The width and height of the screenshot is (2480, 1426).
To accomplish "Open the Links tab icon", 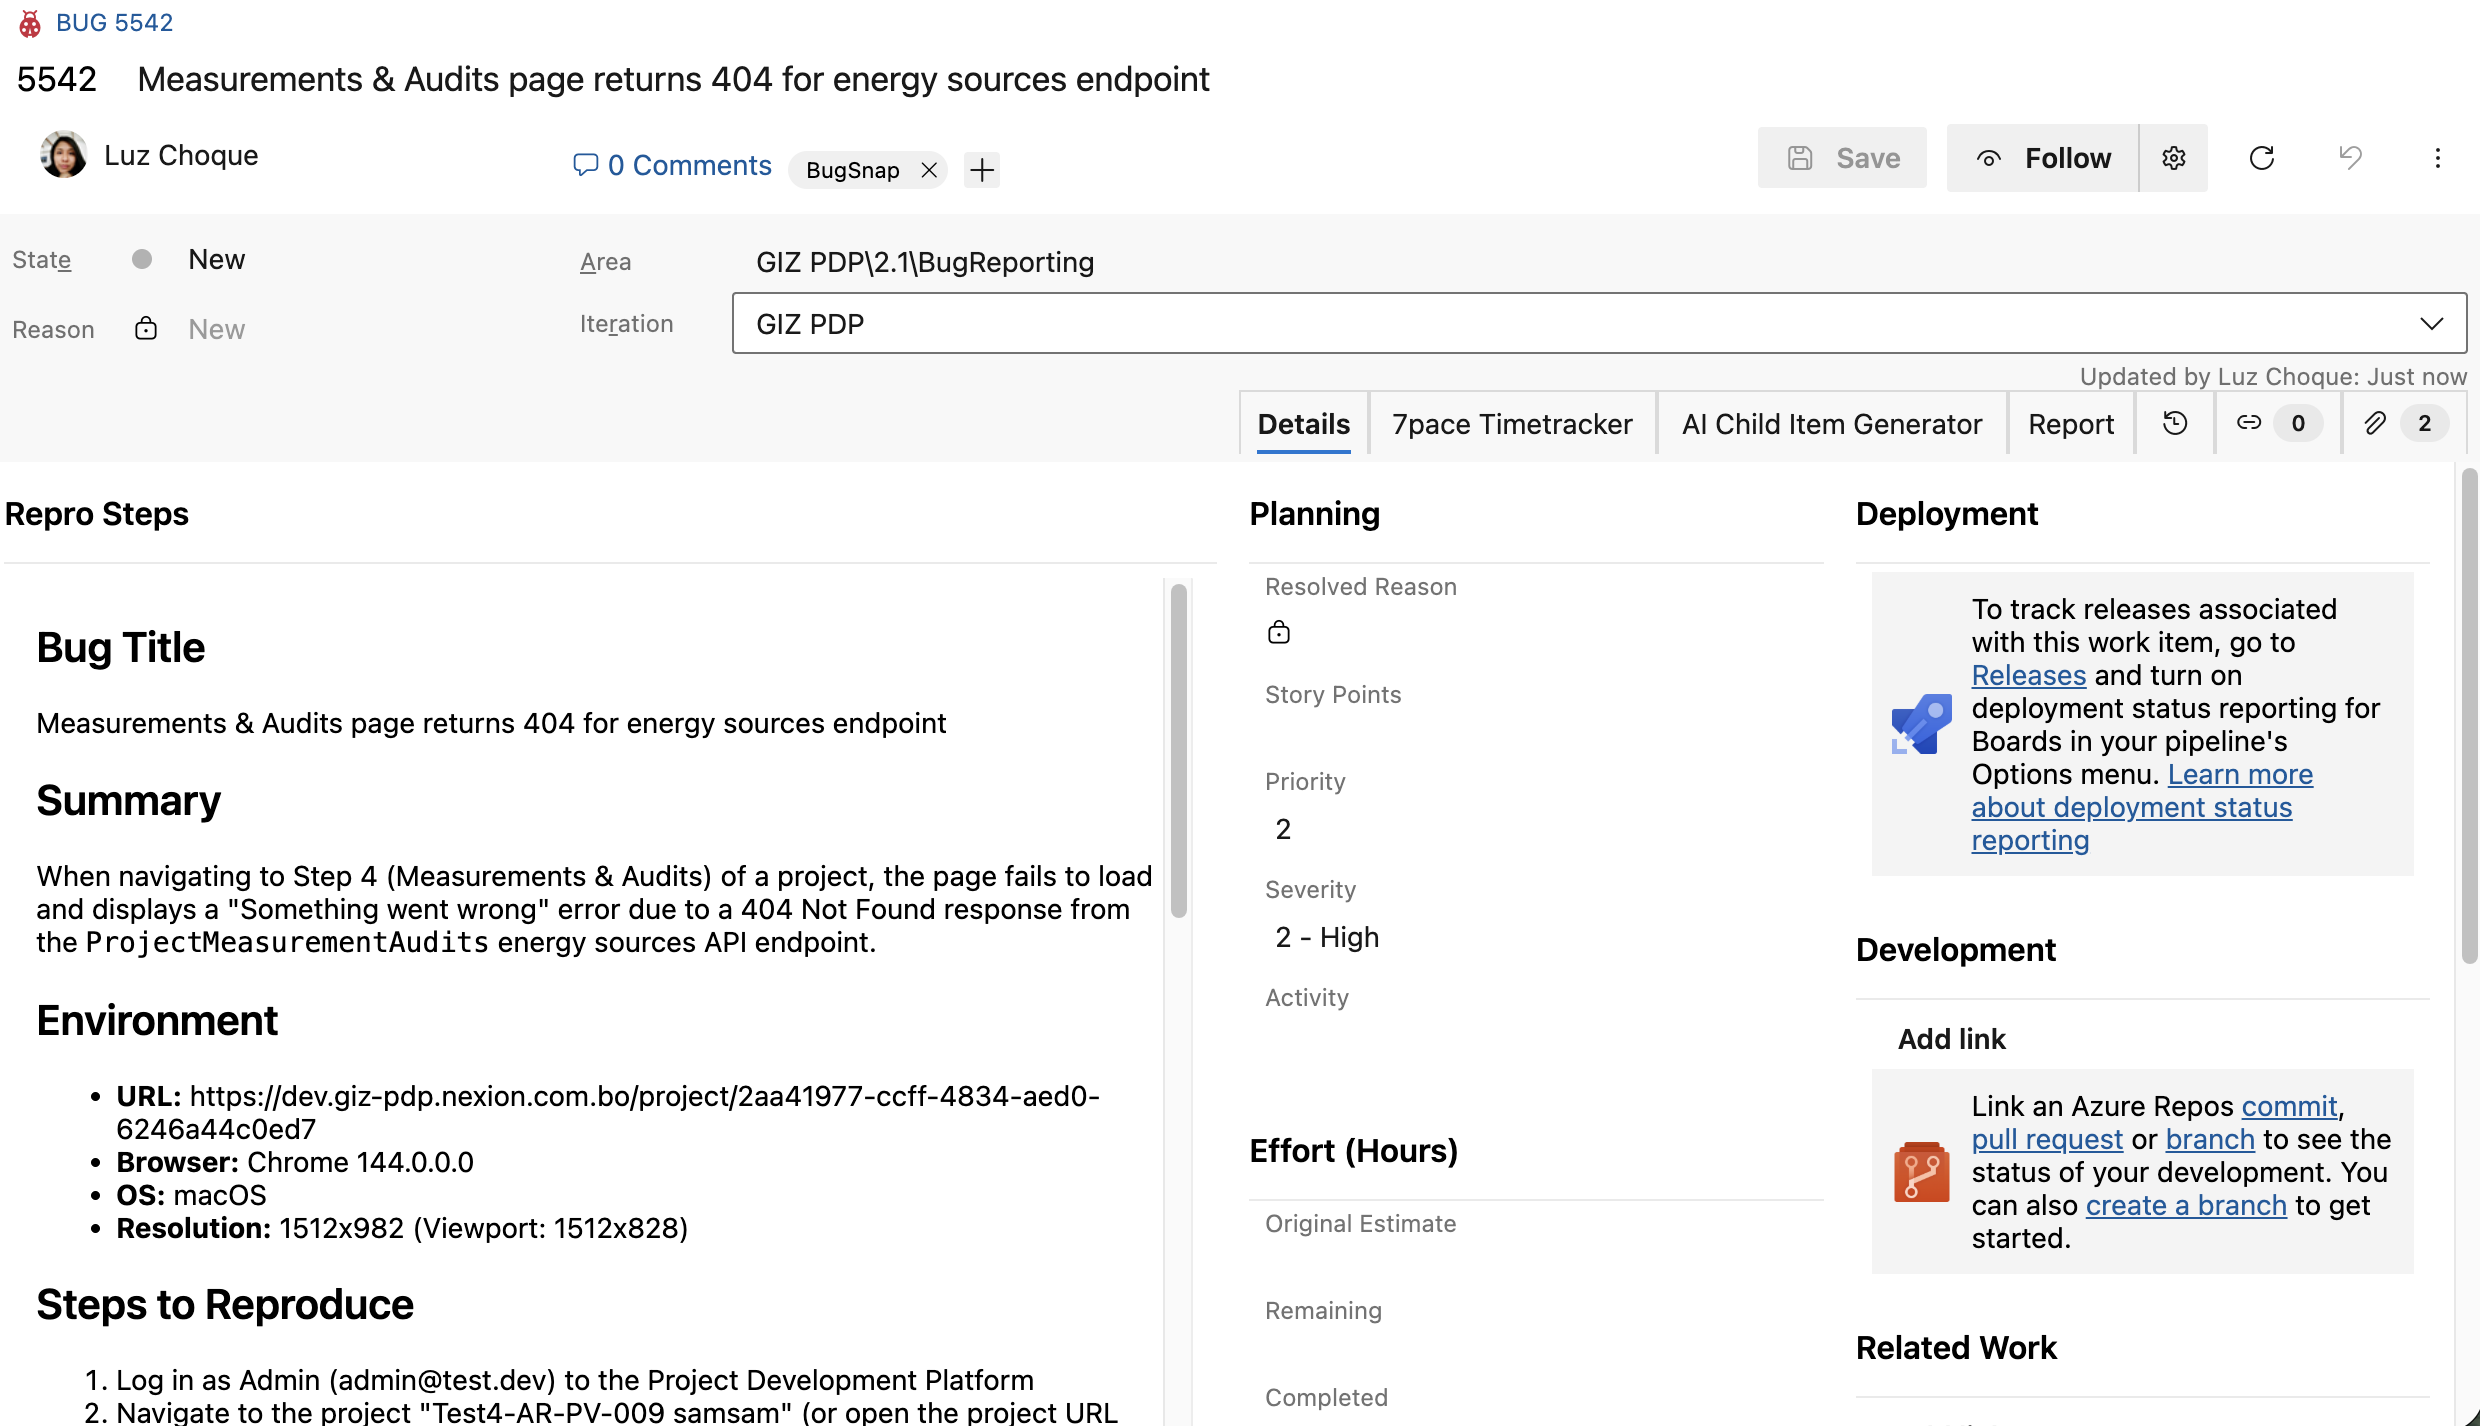I will 2276,424.
